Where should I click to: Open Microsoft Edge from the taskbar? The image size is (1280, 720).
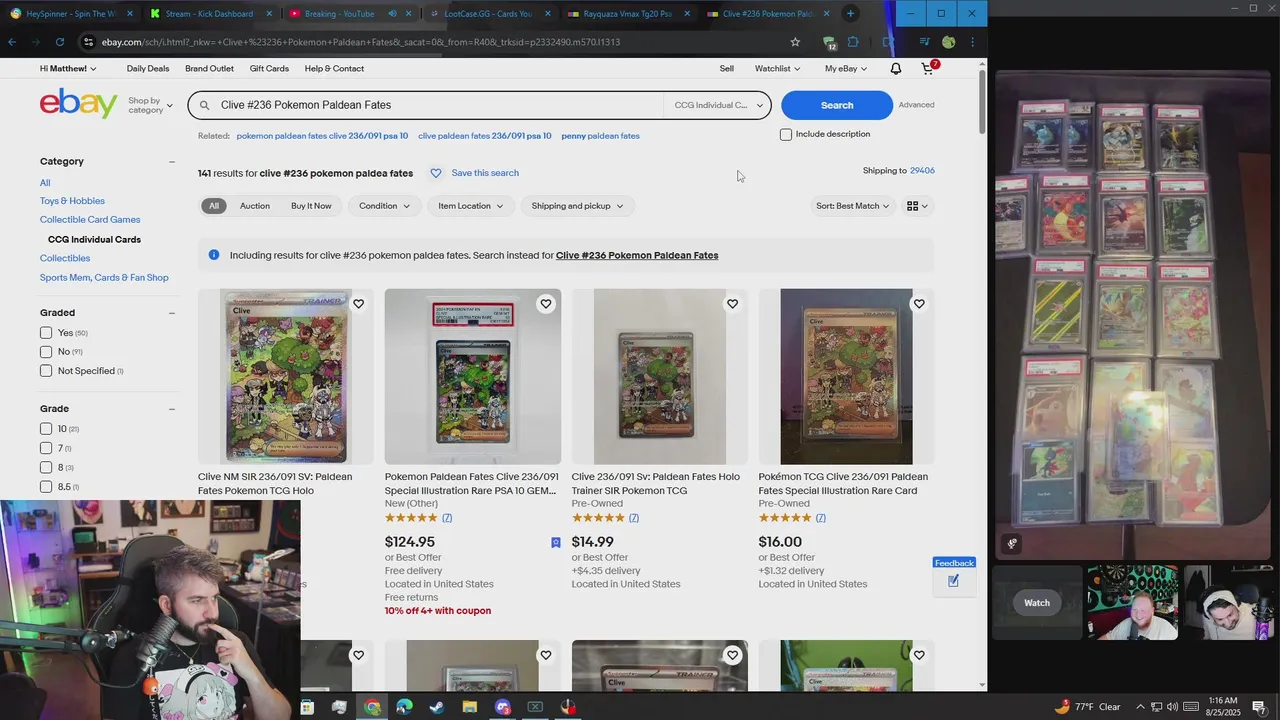(x=404, y=707)
